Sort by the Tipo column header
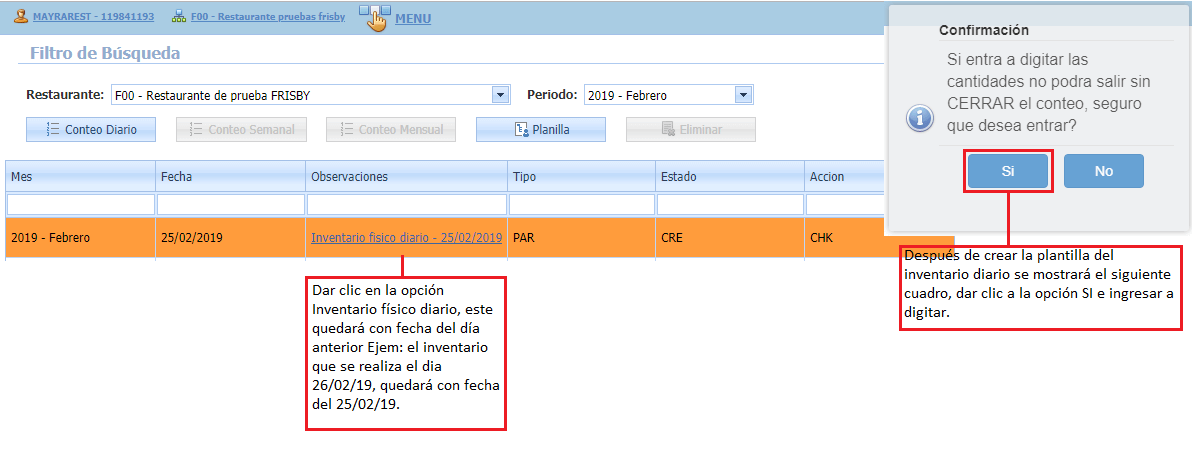 click(x=582, y=176)
